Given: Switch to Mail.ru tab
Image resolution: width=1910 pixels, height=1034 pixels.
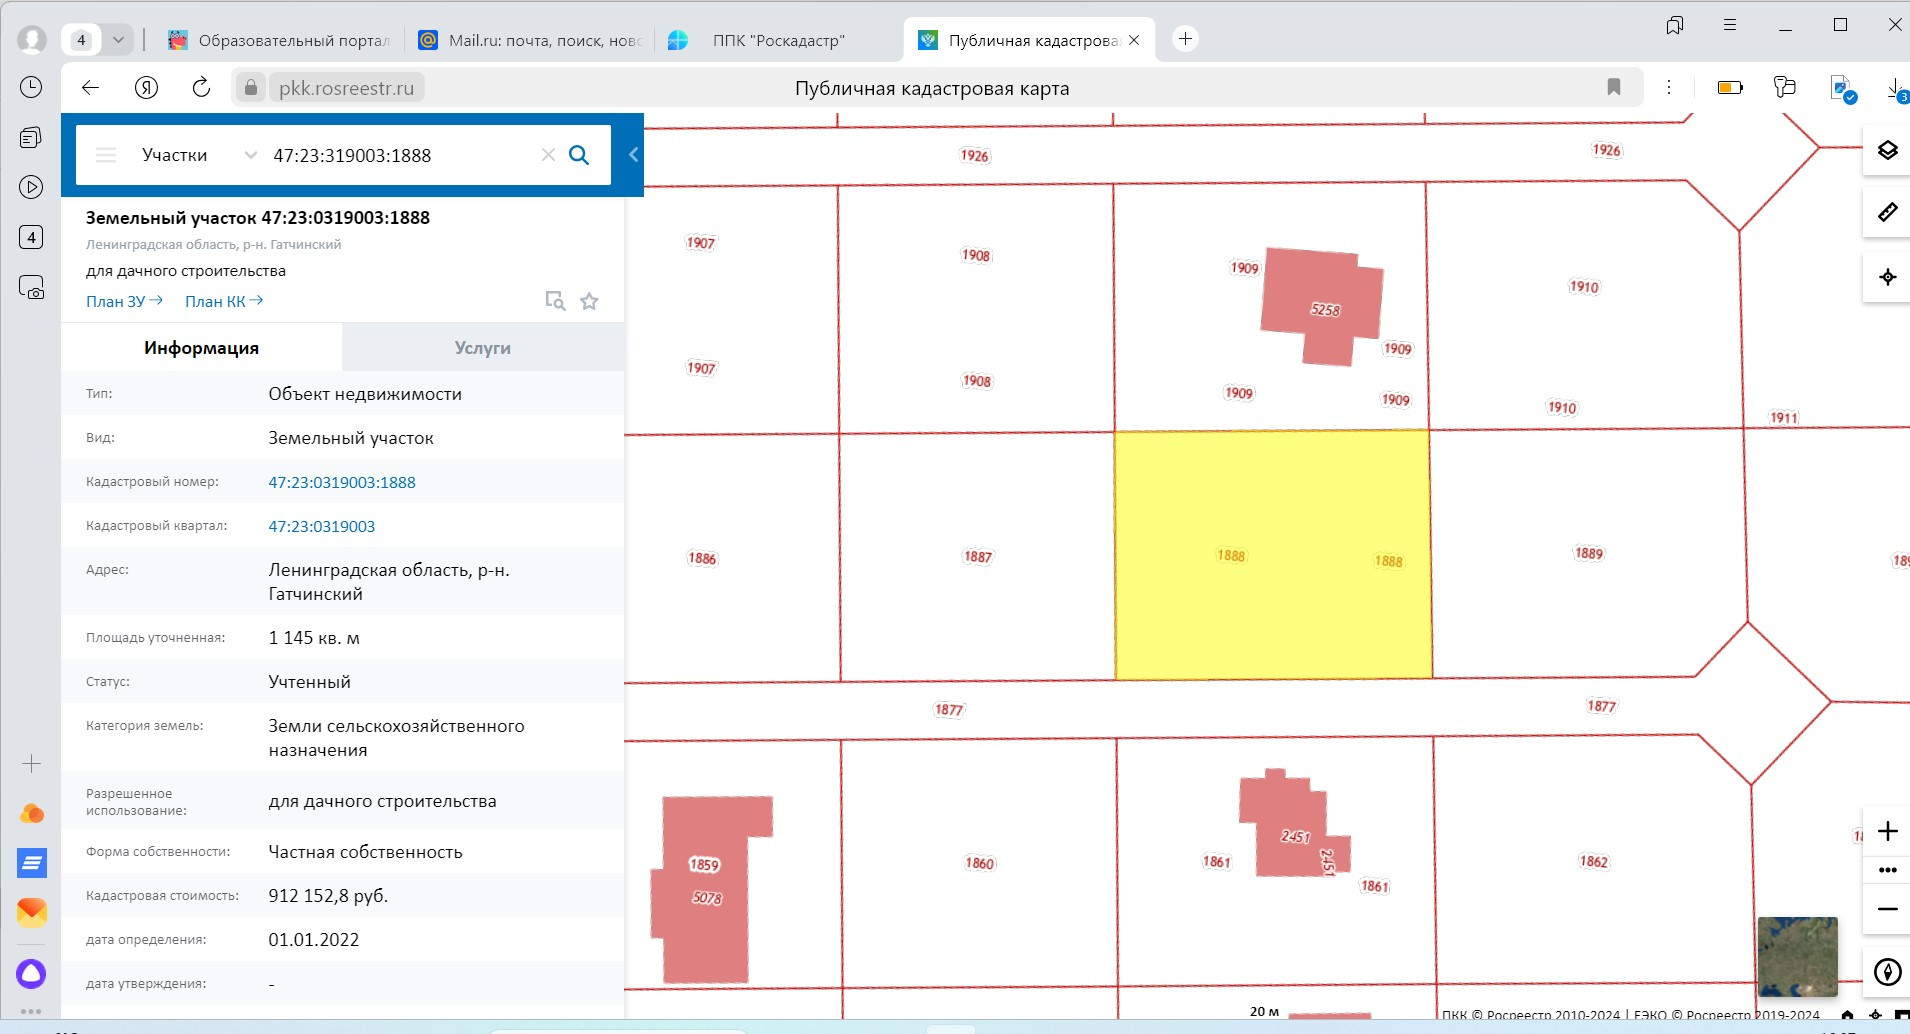Looking at the screenshot, I should (x=530, y=40).
